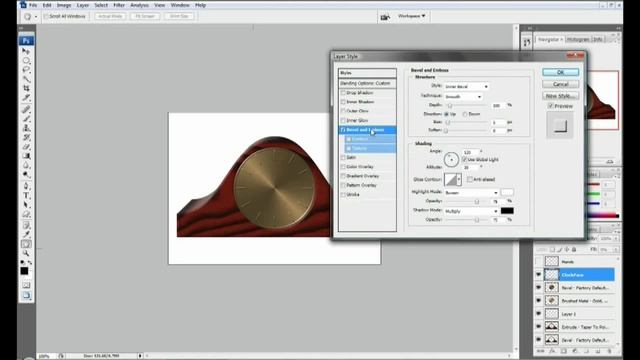The width and height of the screenshot is (640, 360).
Task: Change screen mode via toolbox icon
Action: pyautogui.click(x=26, y=295)
